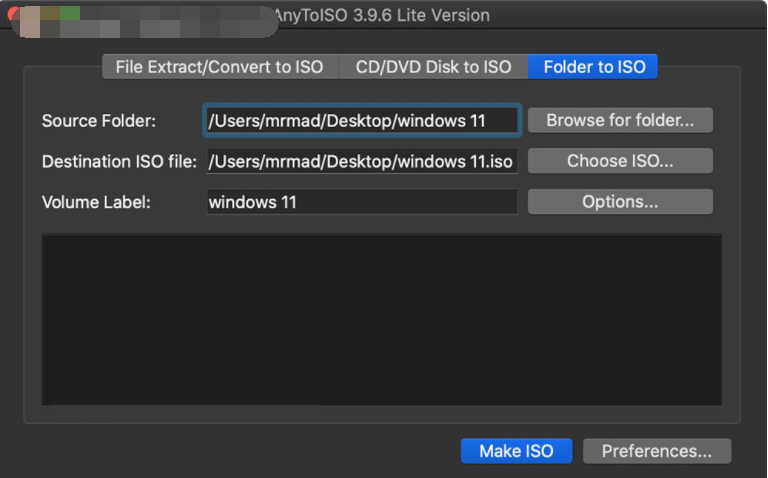Viewport: 768px width, 478px height.
Task: Click the "Volume Label:" text label
Action: tap(96, 201)
